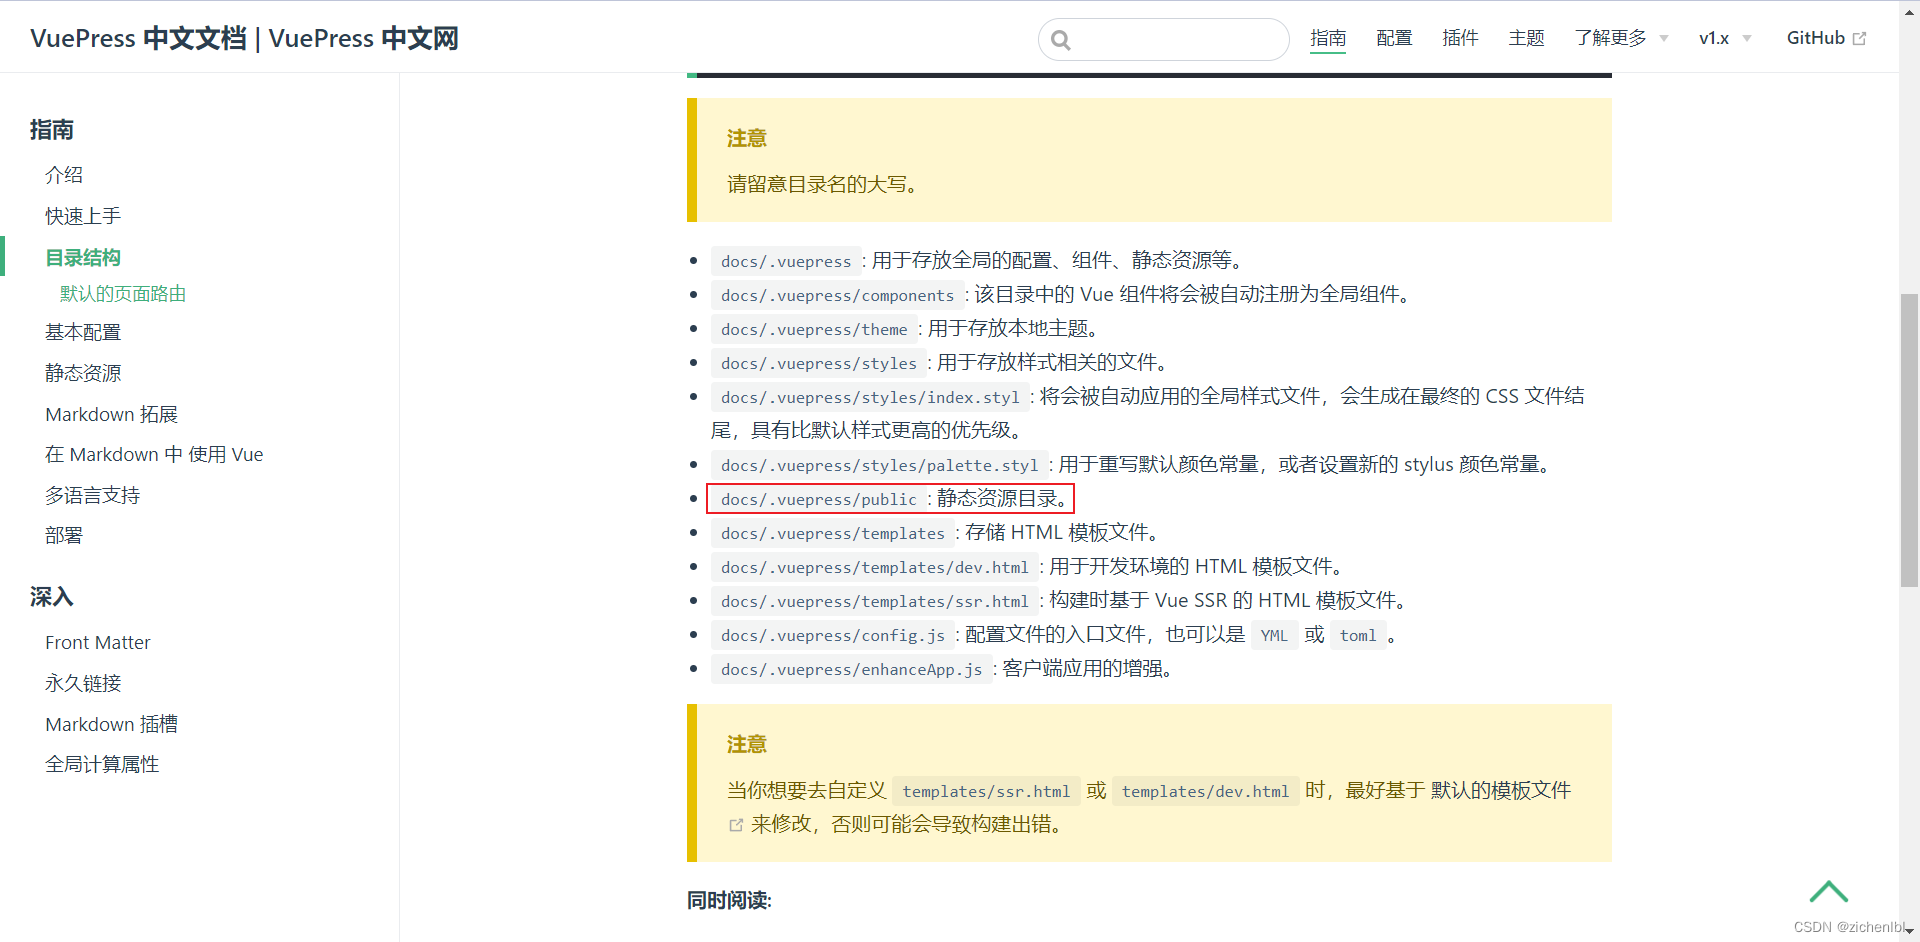Click the docs/.vuepress/enhanceApp.js code text

coord(851,669)
